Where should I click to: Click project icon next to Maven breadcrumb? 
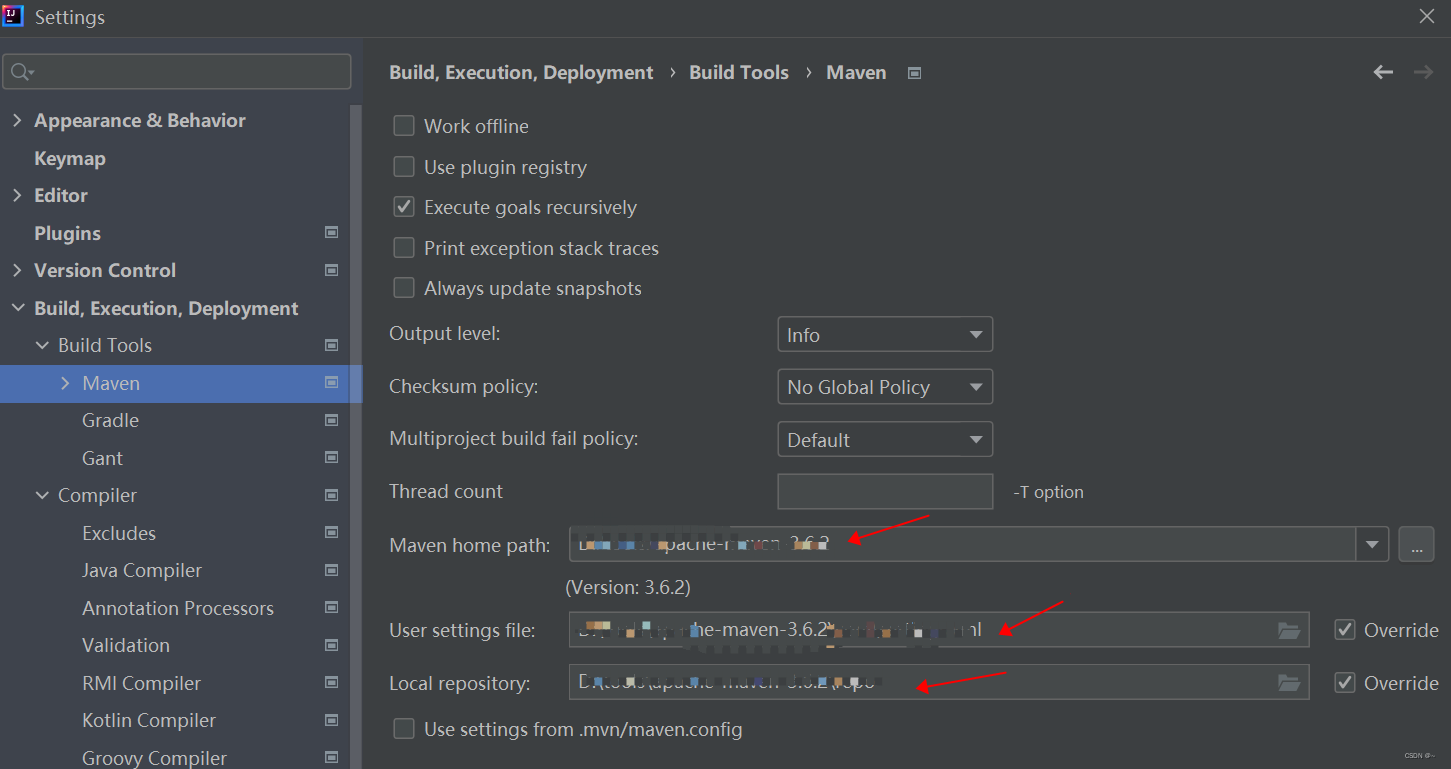tap(914, 73)
